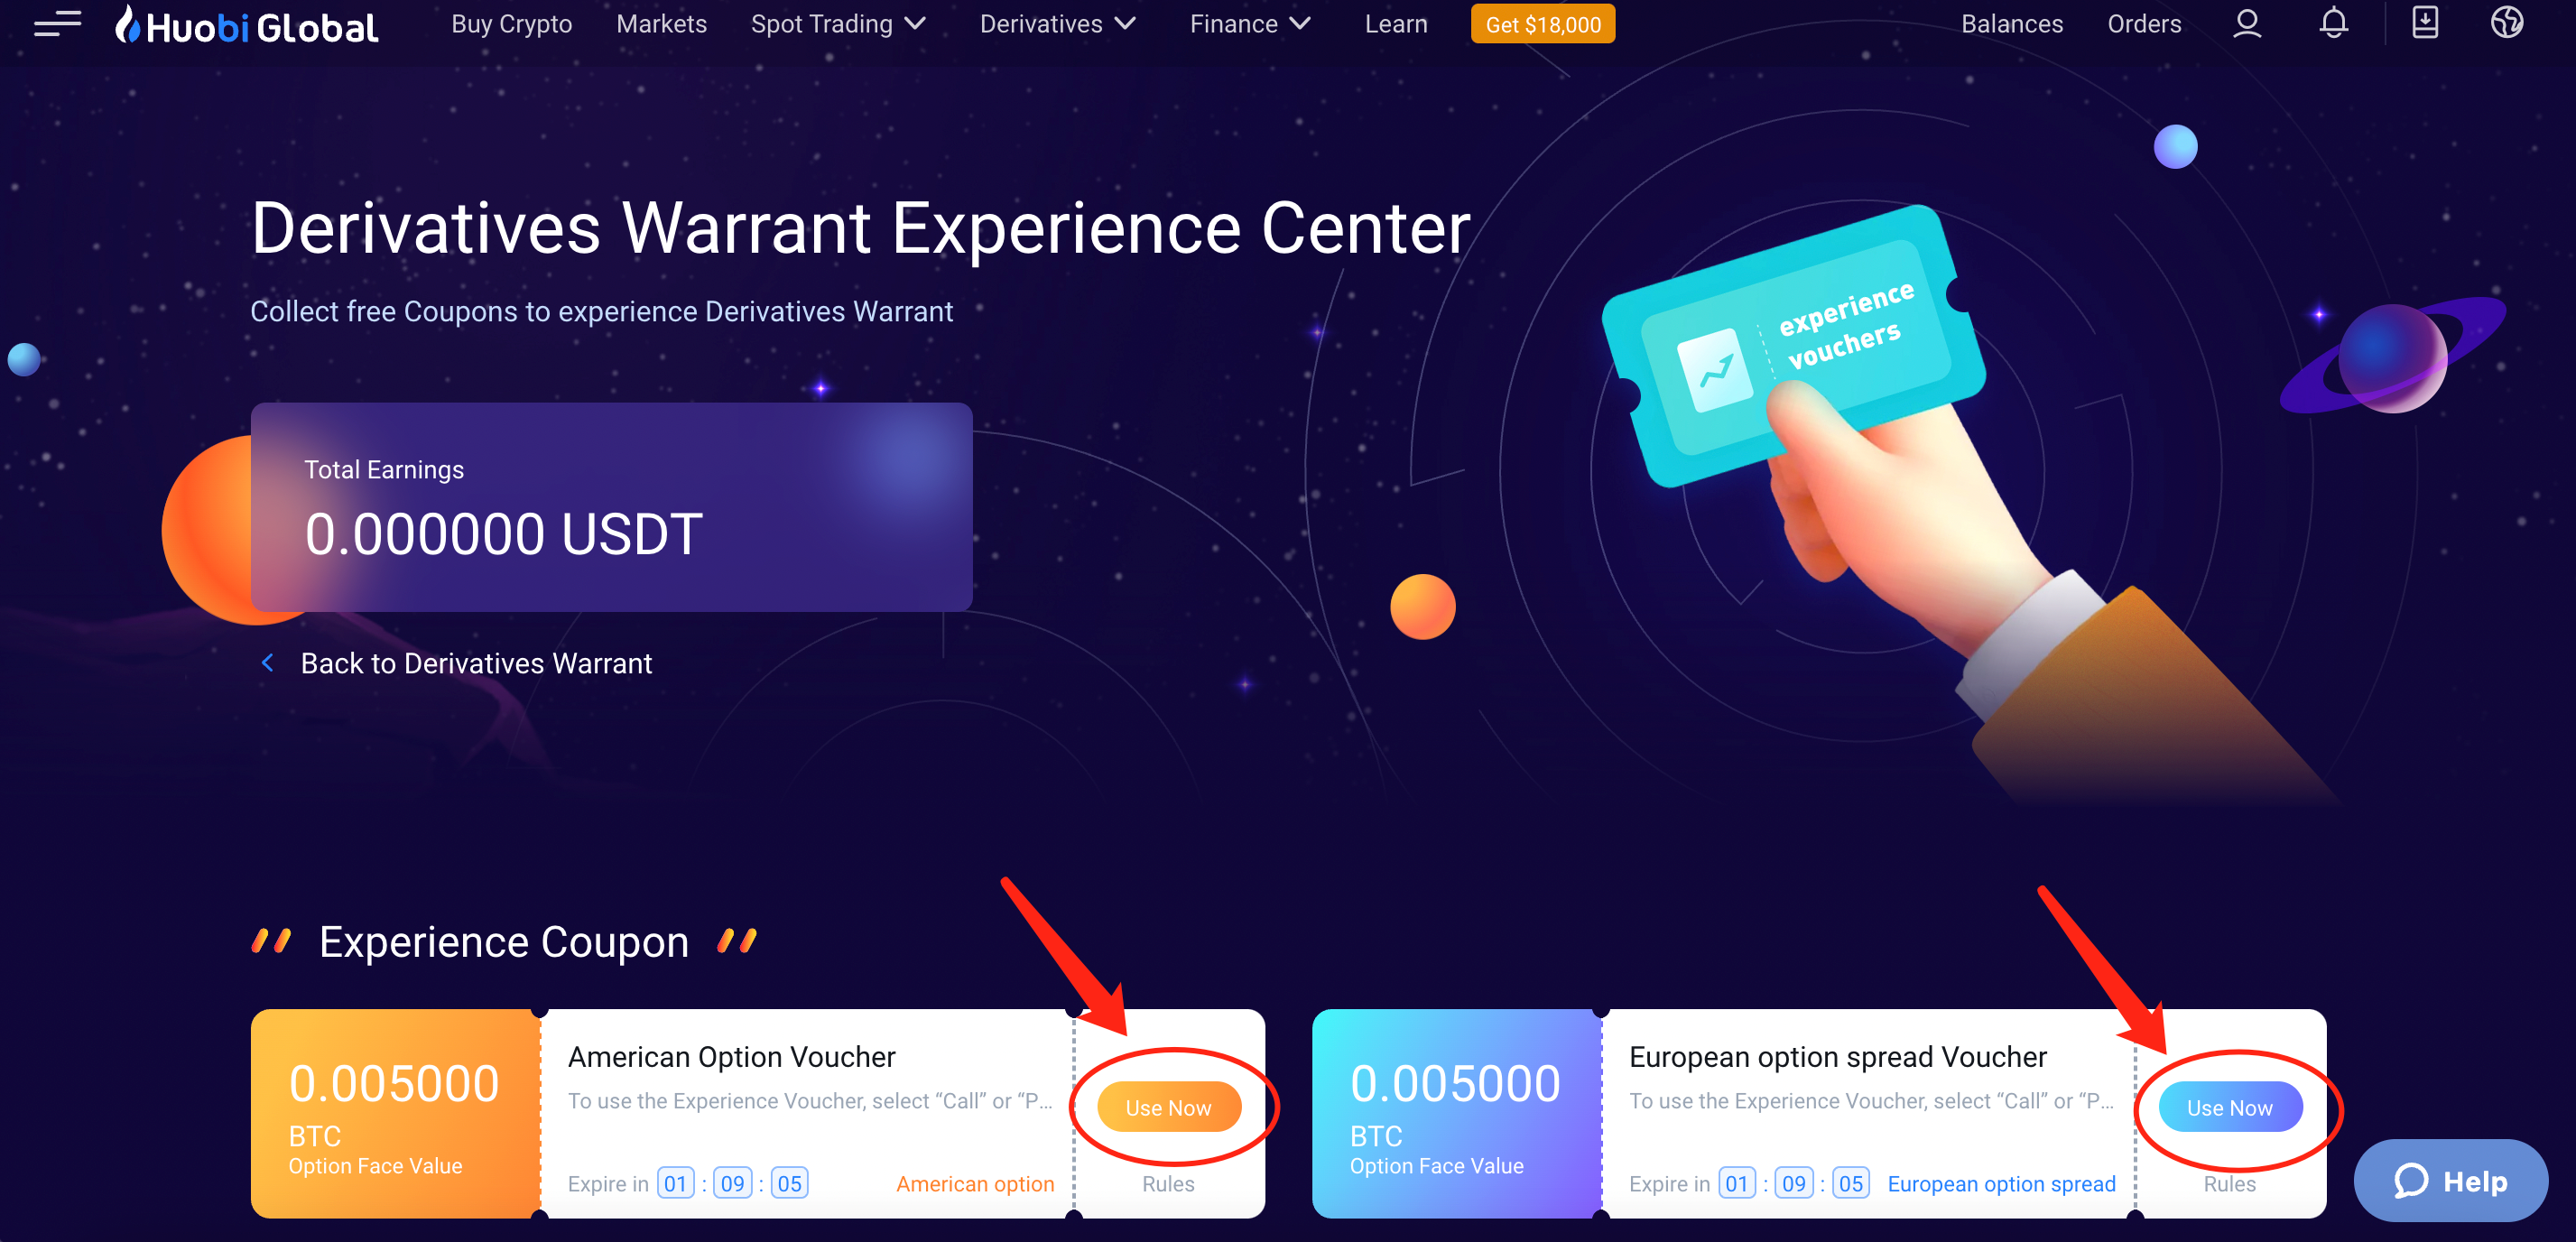Image resolution: width=2576 pixels, height=1242 pixels.
Task: Open the user profile icon
Action: pyautogui.click(x=2246, y=23)
